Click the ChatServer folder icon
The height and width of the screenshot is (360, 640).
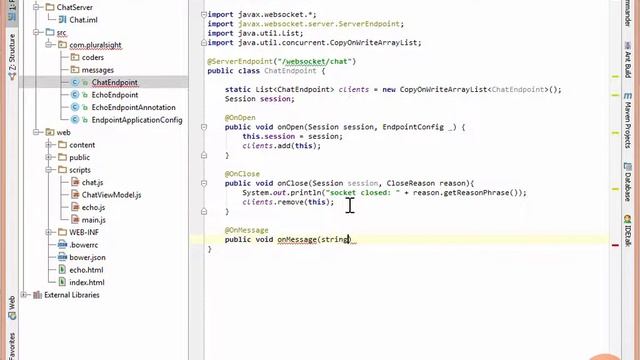tap(50, 7)
